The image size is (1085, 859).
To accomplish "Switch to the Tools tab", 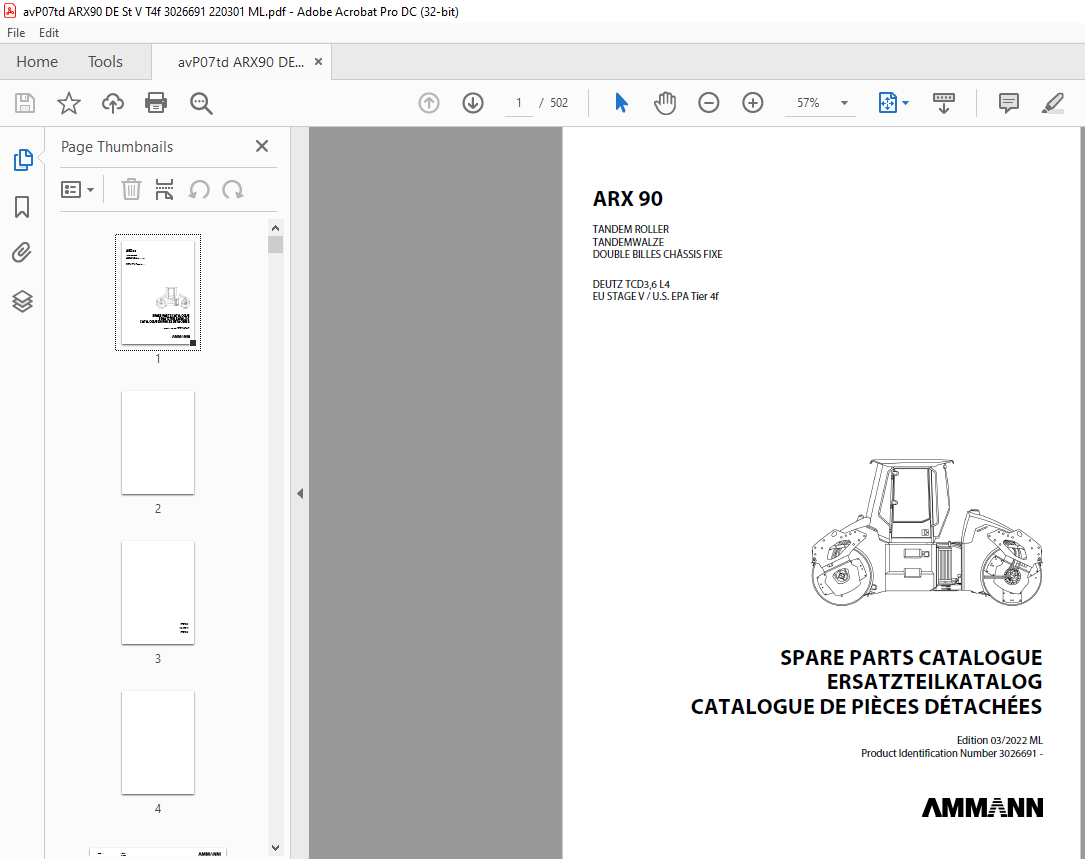I will pos(105,62).
